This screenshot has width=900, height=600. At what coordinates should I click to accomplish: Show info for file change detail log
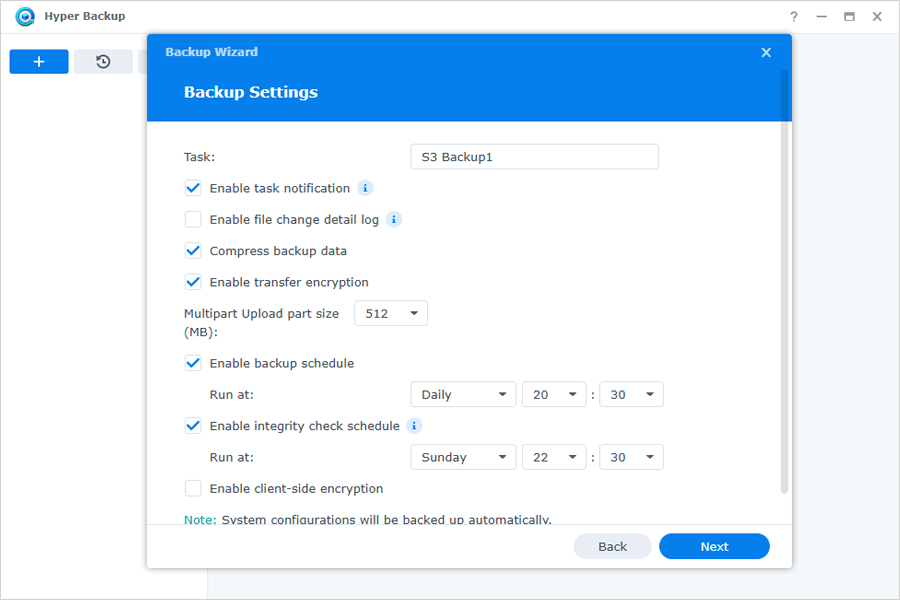[x=394, y=219]
